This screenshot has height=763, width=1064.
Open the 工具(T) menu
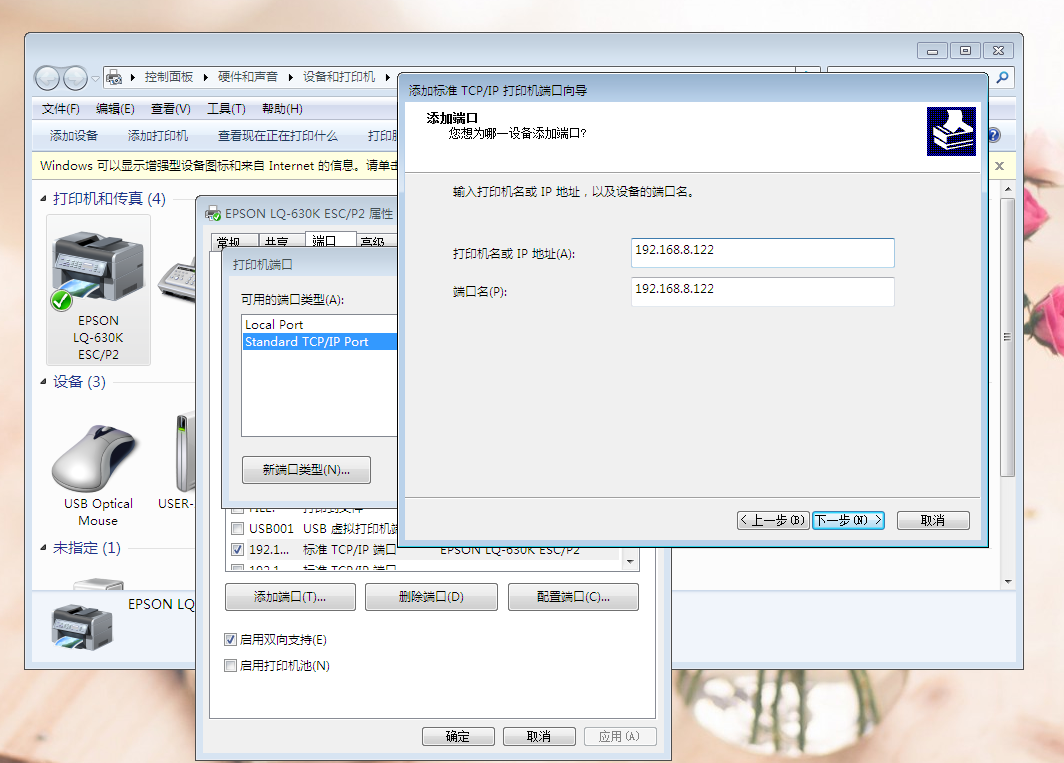[226, 109]
